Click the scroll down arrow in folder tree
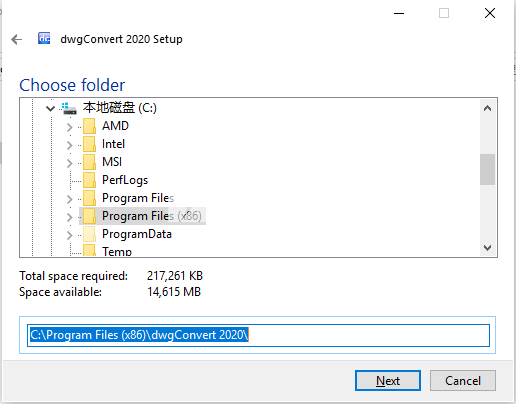This screenshot has height=404, width=516. pyautogui.click(x=487, y=248)
